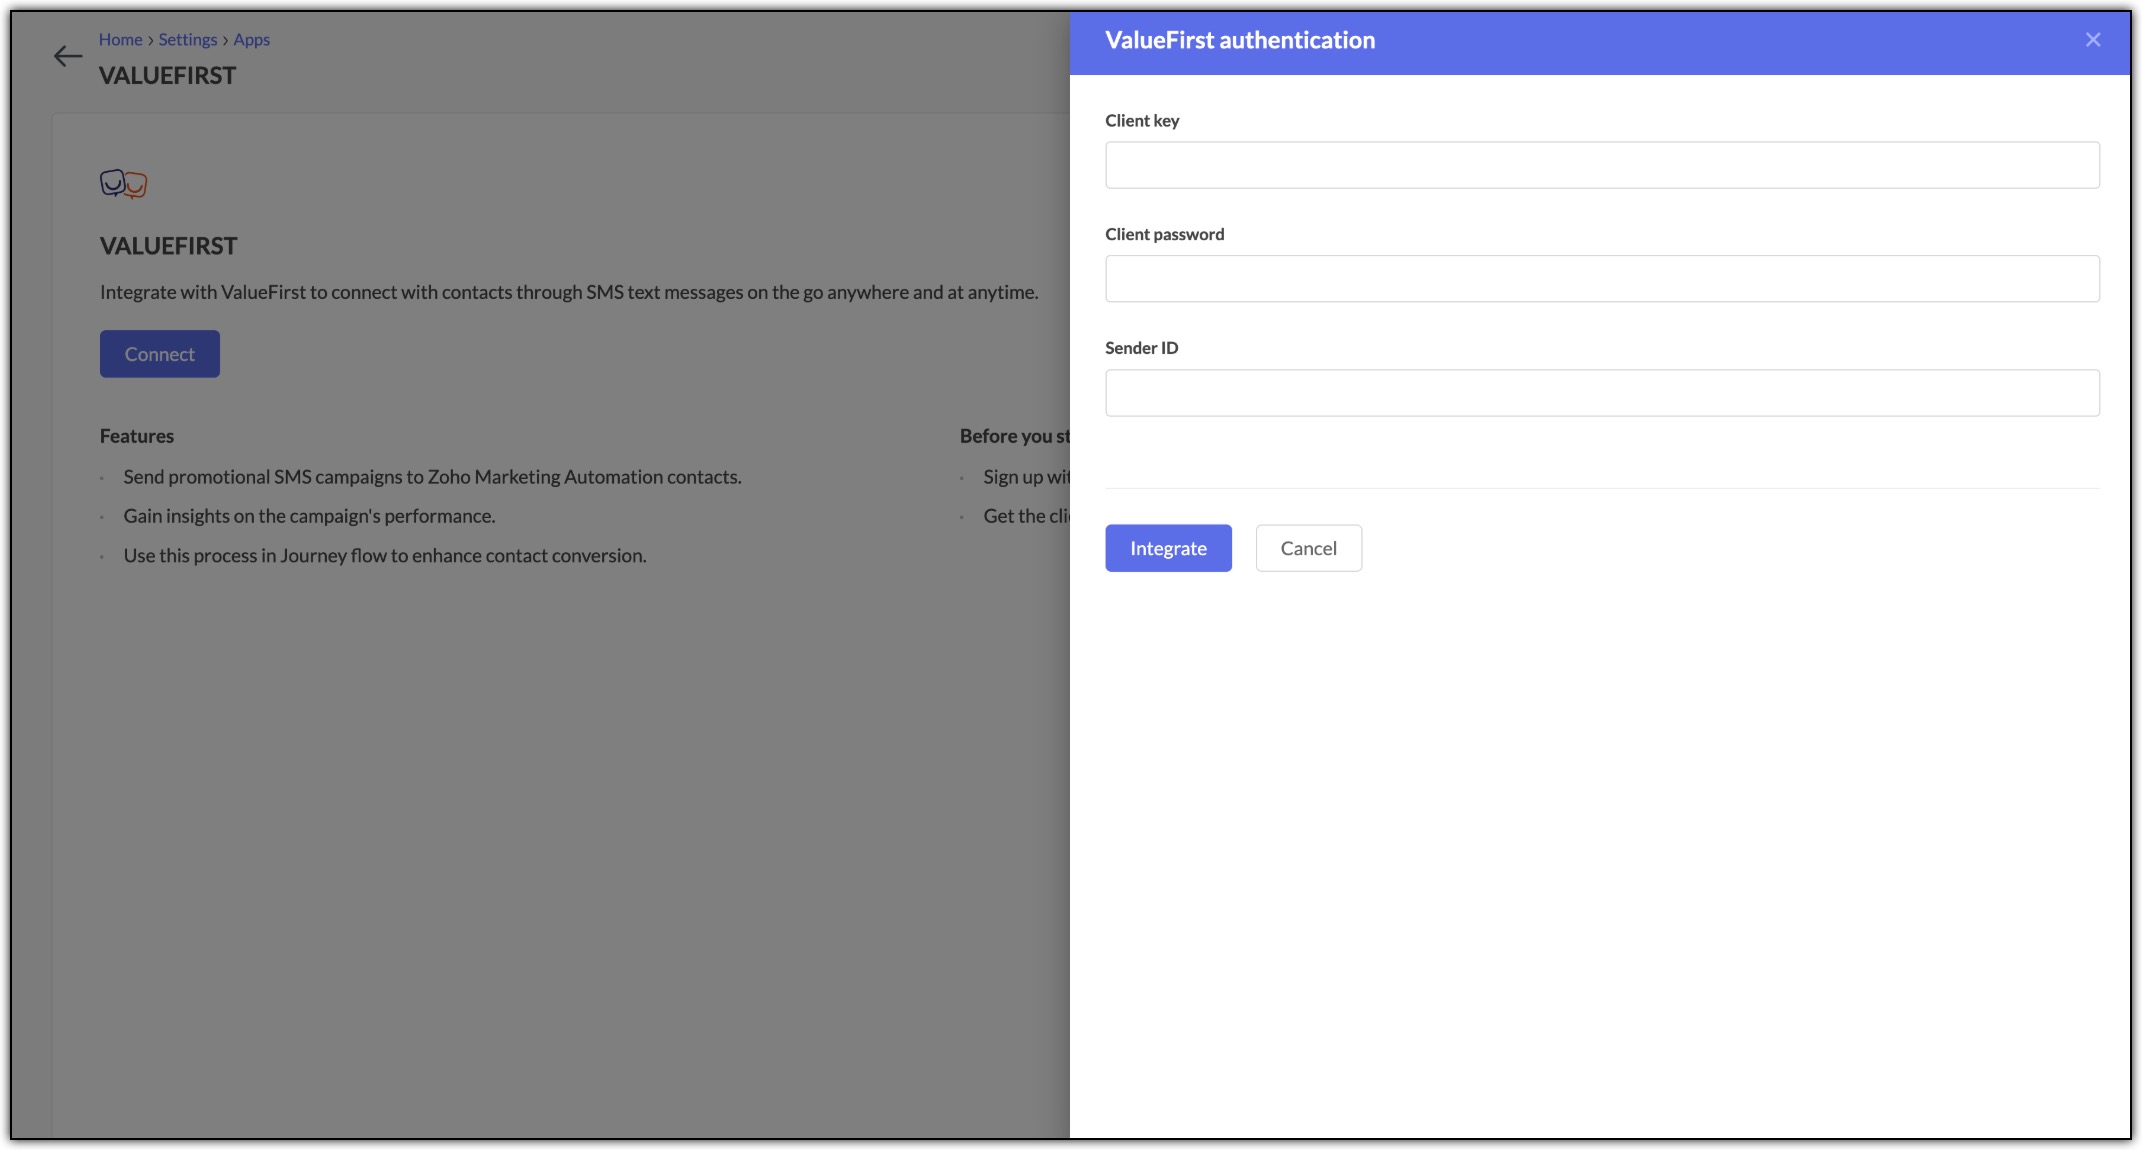Click the 'Sign up wi' list item
The image size is (2142, 1150).
coord(1027,477)
